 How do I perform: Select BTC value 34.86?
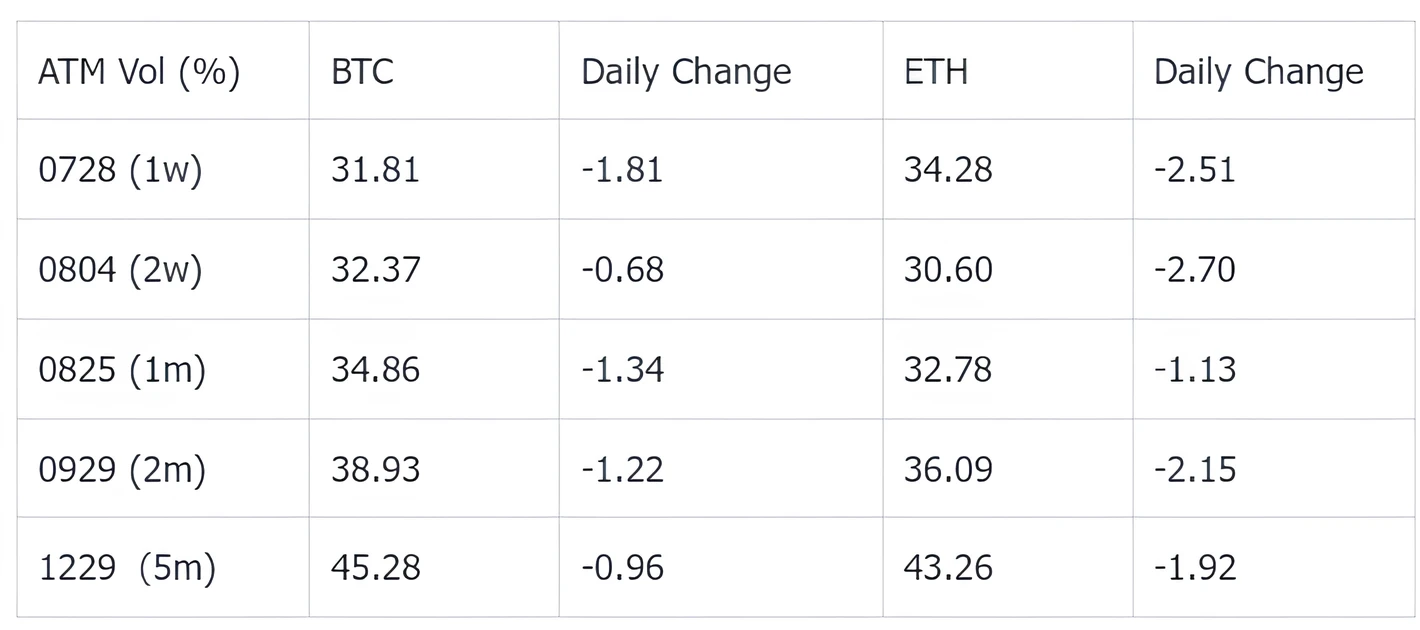tap(375, 370)
